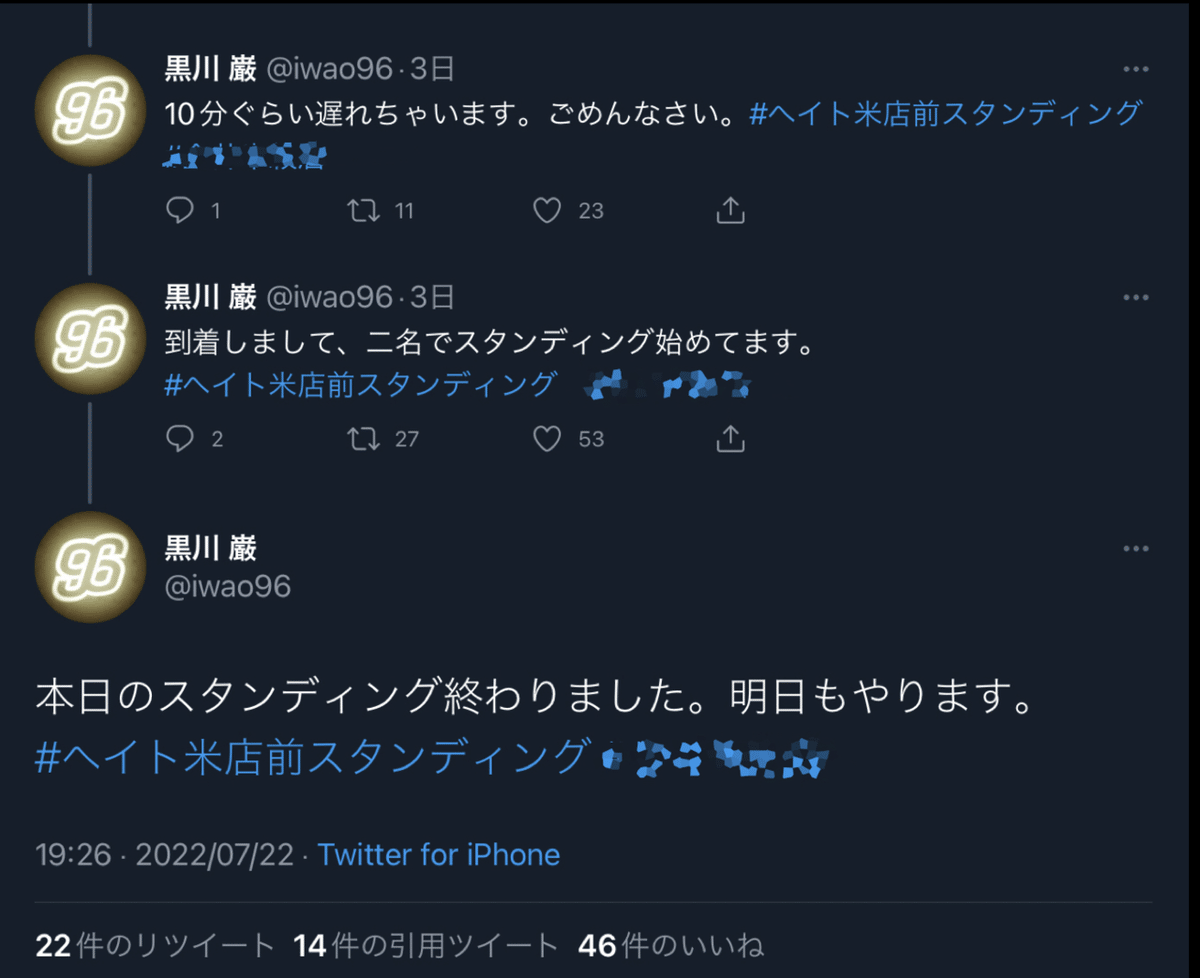View the 46 likes list
The image size is (1200, 978).
[670, 945]
